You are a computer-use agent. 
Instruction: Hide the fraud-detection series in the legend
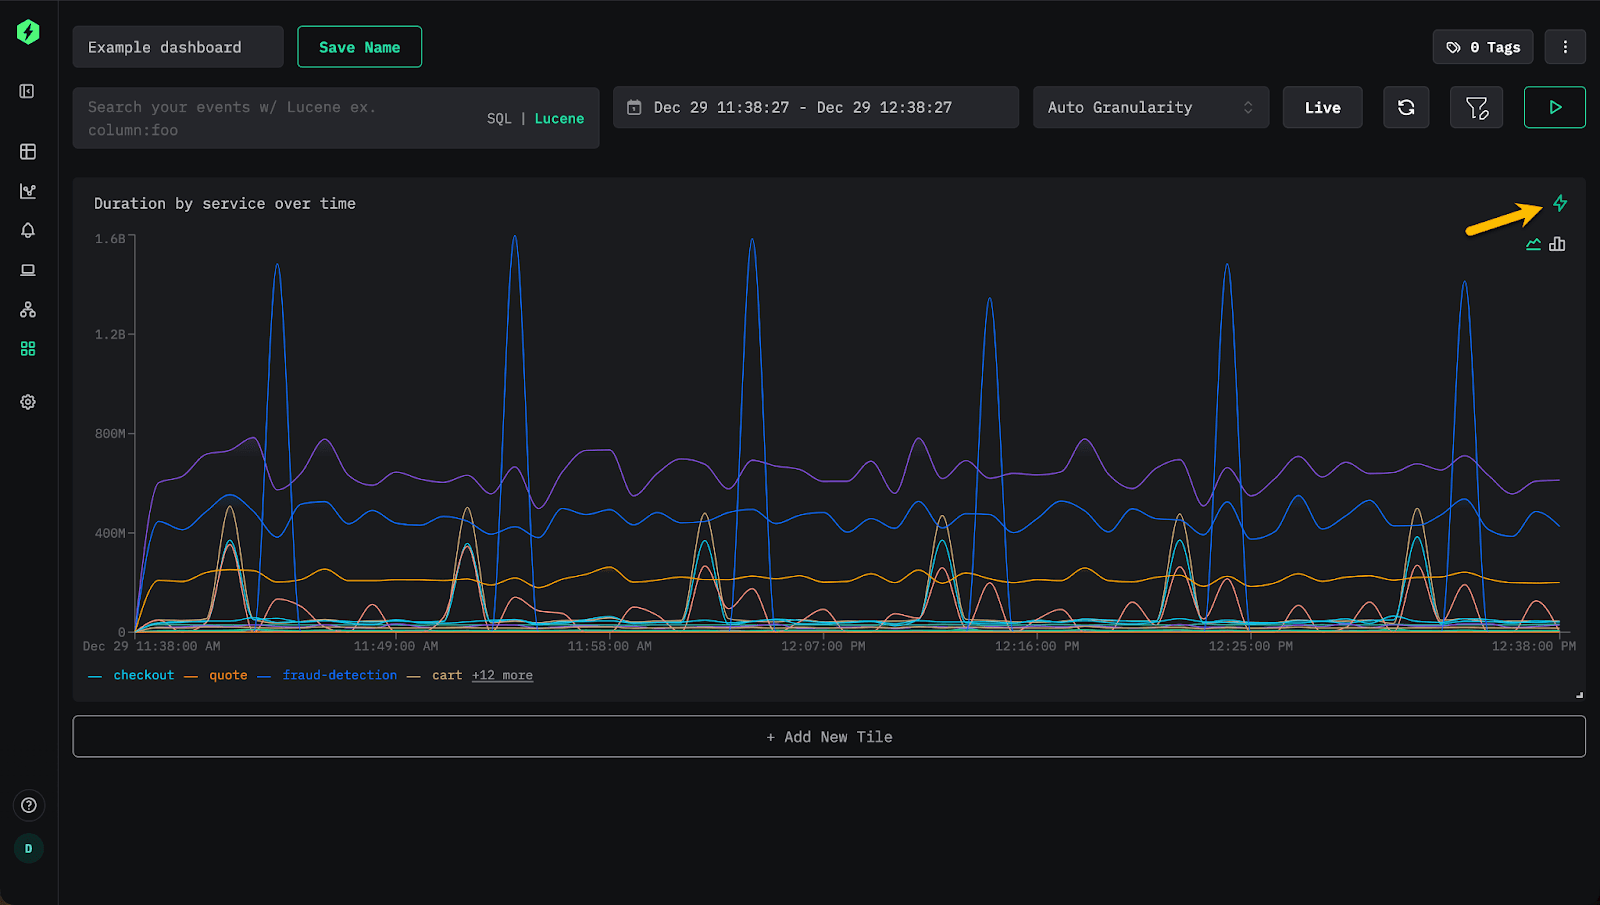click(x=339, y=675)
